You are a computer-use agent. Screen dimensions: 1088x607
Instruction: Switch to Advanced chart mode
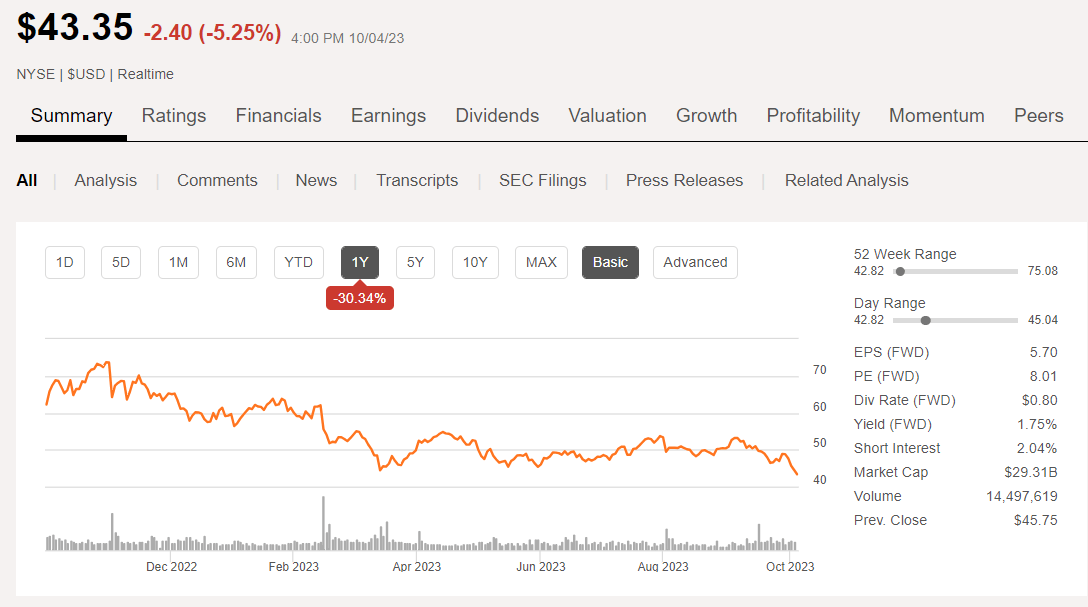click(x=695, y=262)
